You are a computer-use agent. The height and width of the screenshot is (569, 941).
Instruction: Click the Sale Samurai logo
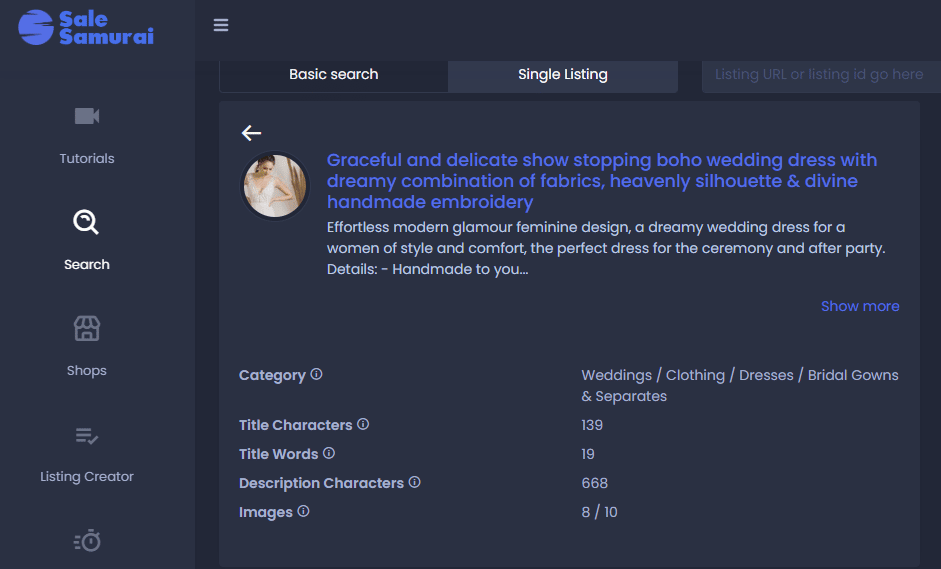[x=86, y=28]
